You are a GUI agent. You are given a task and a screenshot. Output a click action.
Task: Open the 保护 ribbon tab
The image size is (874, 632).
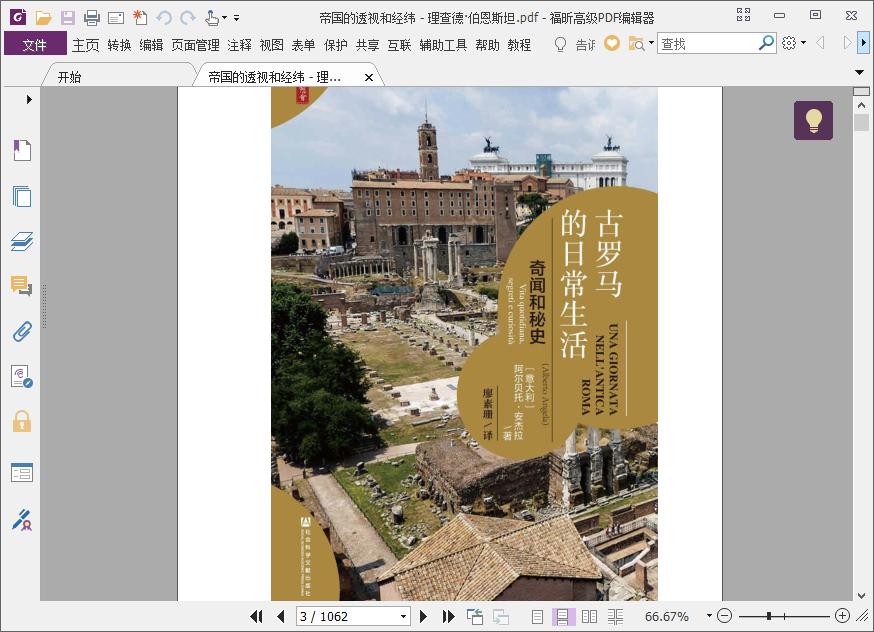point(336,45)
